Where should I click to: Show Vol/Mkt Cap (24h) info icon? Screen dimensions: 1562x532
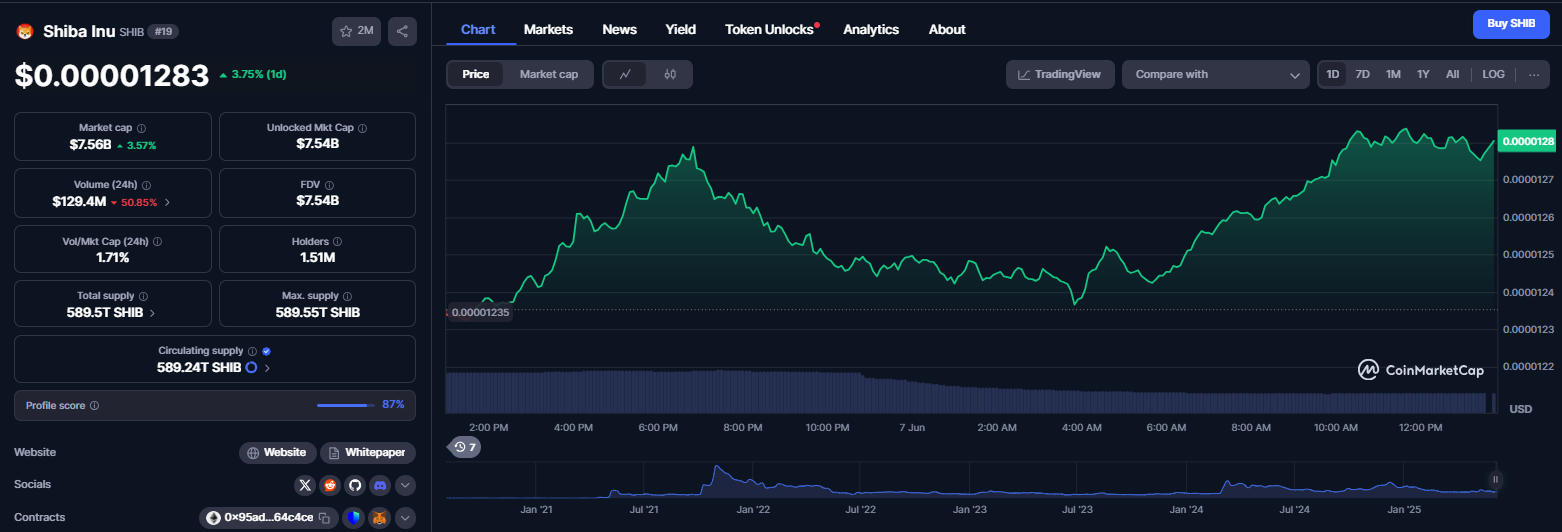click(x=157, y=241)
